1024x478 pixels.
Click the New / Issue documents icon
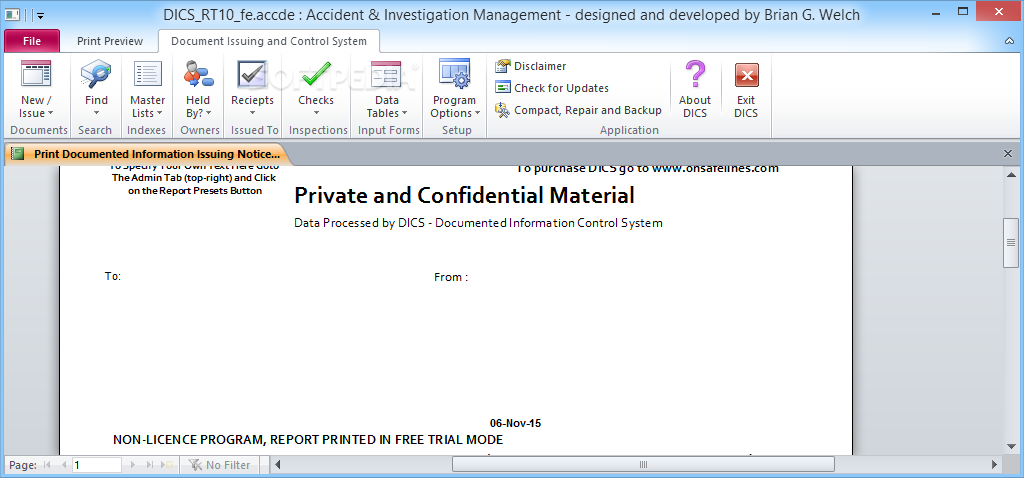click(x=36, y=74)
